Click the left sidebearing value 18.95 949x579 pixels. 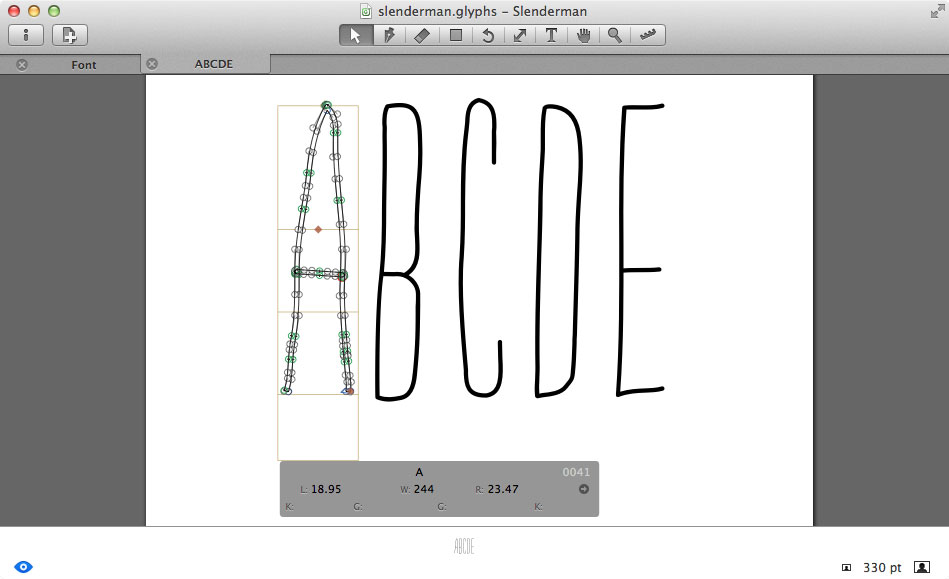point(326,489)
